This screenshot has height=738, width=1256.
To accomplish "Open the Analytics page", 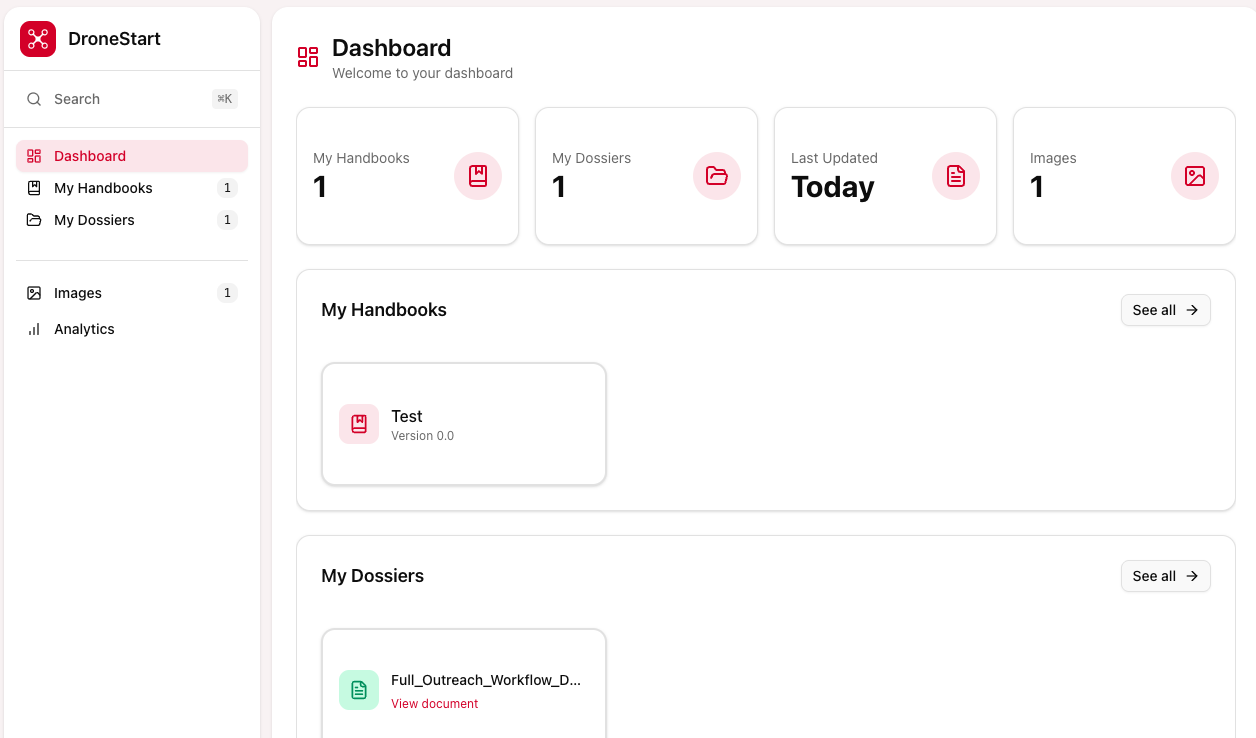I will [84, 329].
